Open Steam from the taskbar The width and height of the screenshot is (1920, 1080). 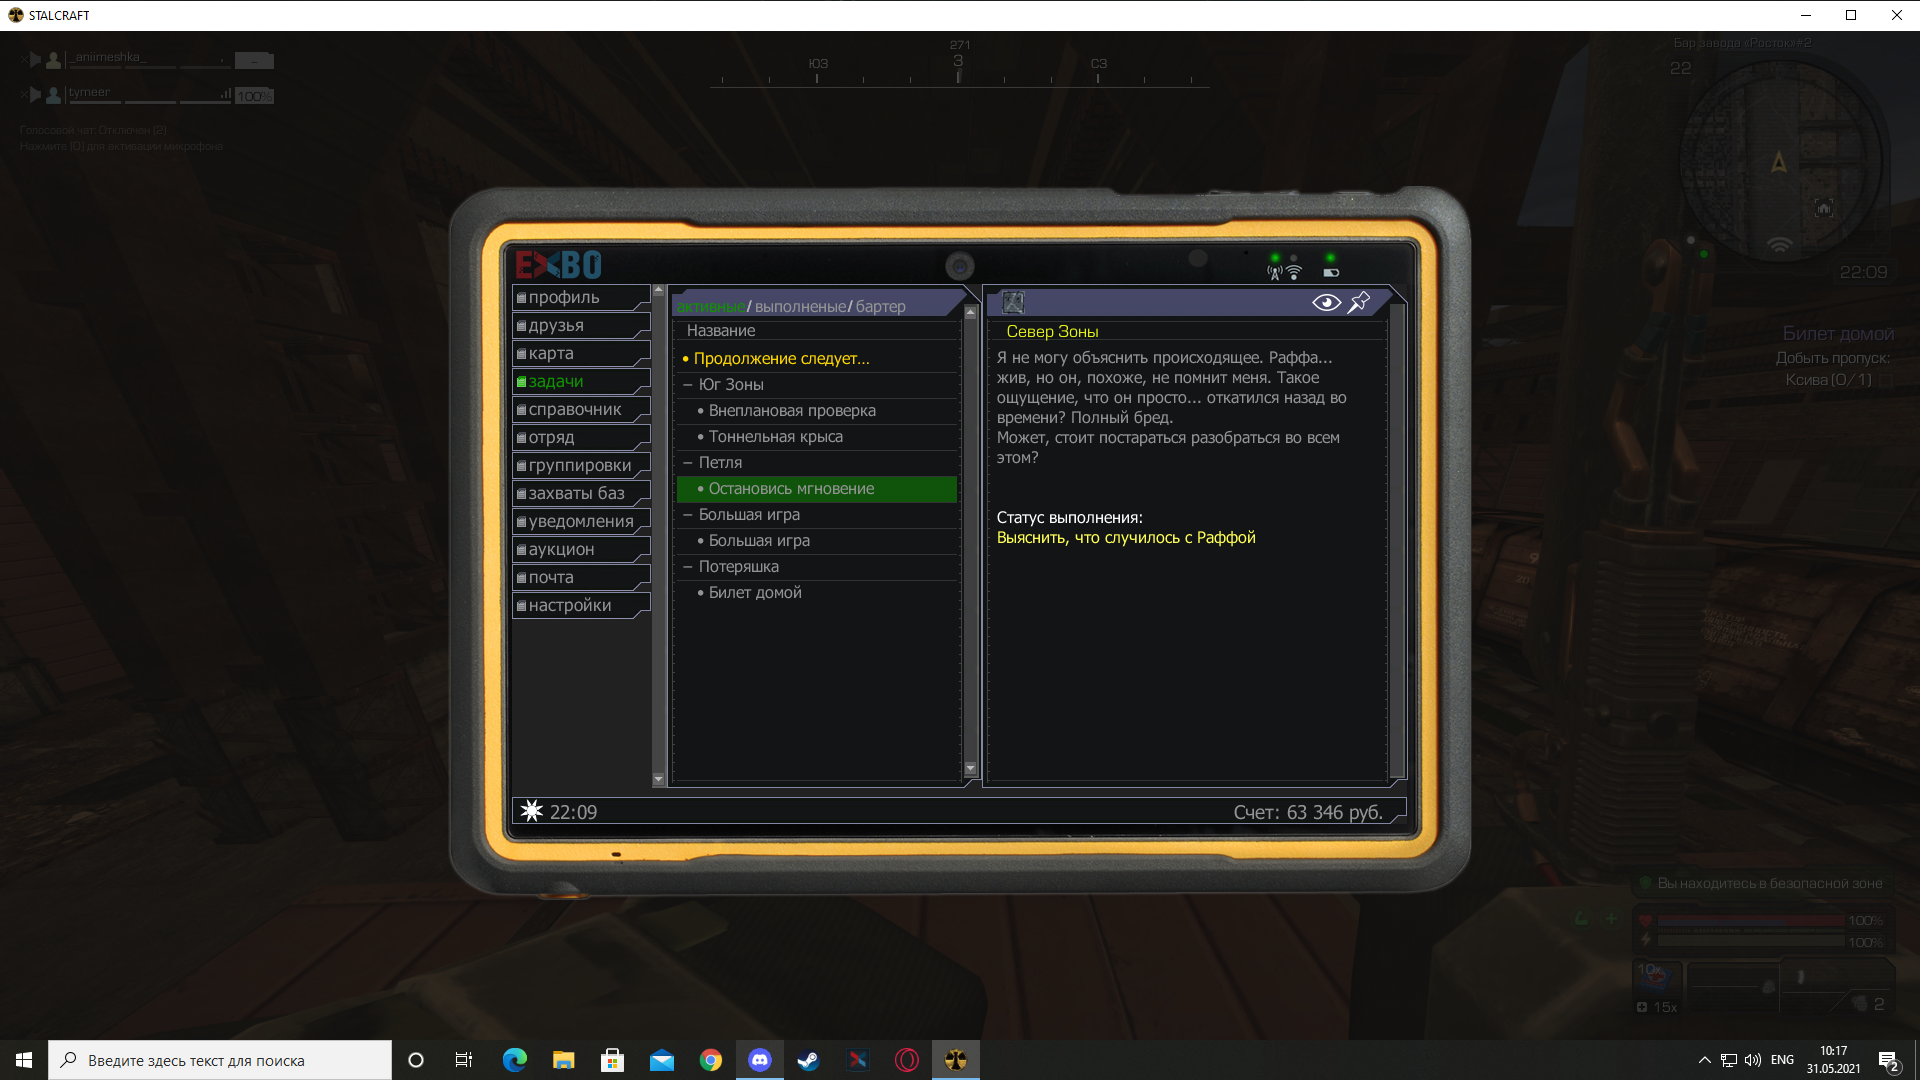pos(809,1060)
